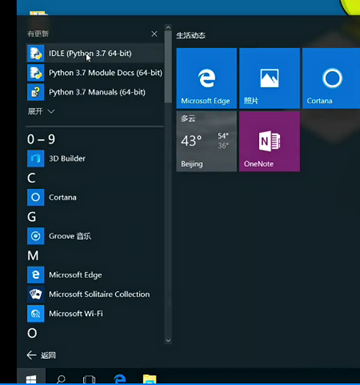Open the Beijing weather tile
The image size is (360, 385).
[x=207, y=141]
